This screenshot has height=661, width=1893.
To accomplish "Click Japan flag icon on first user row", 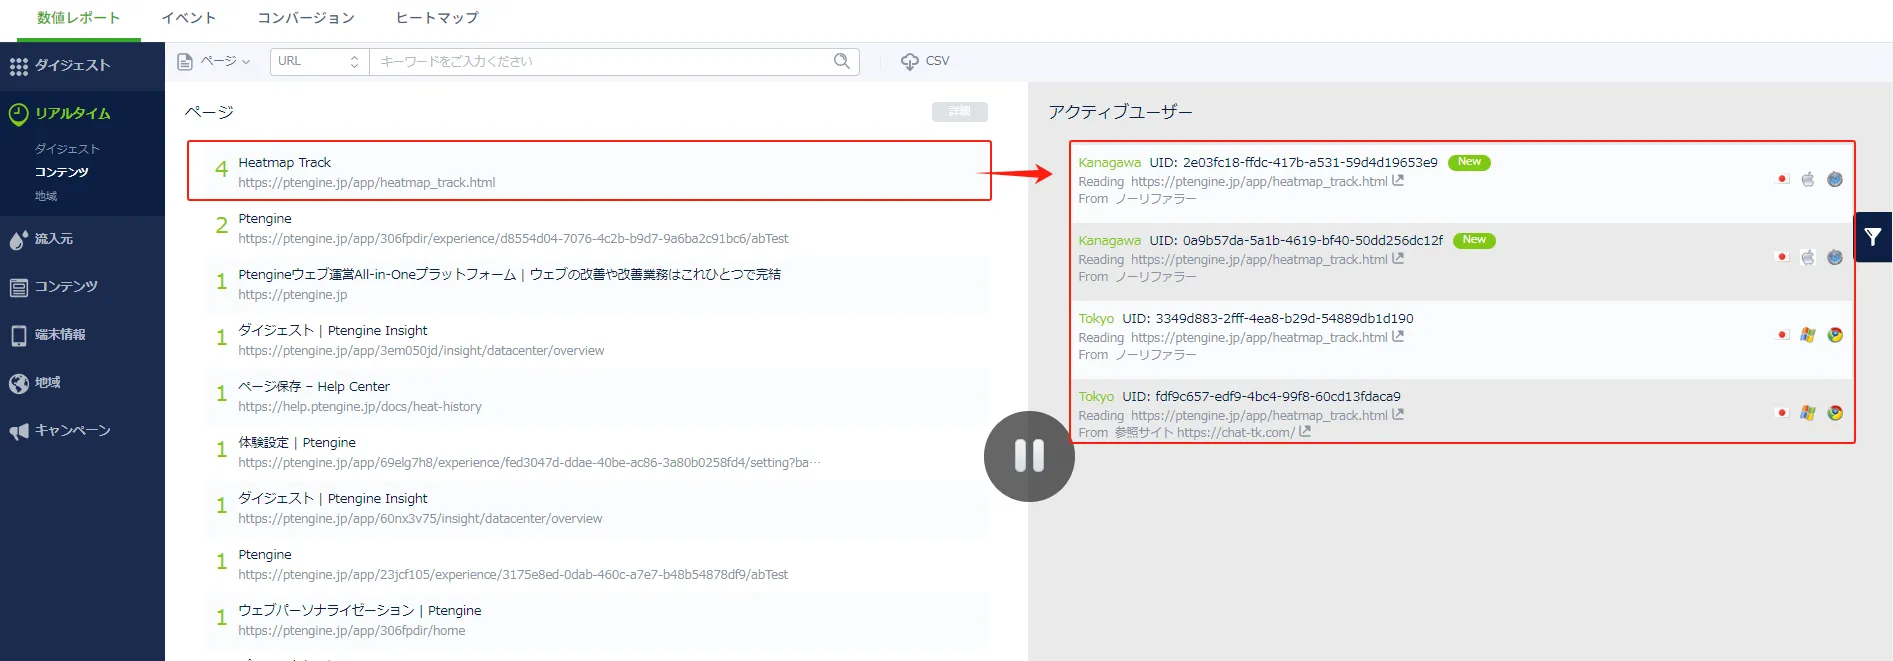I will pyautogui.click(x=1782, y=179).
